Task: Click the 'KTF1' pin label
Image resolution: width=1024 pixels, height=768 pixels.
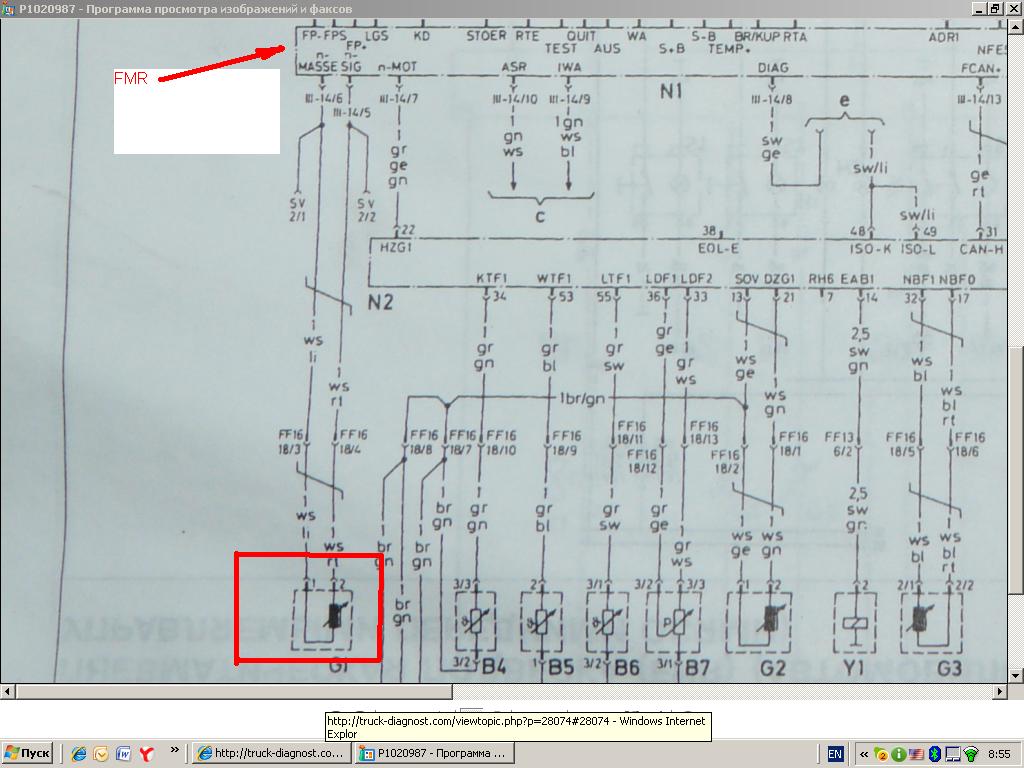Action: coord(492,278)
